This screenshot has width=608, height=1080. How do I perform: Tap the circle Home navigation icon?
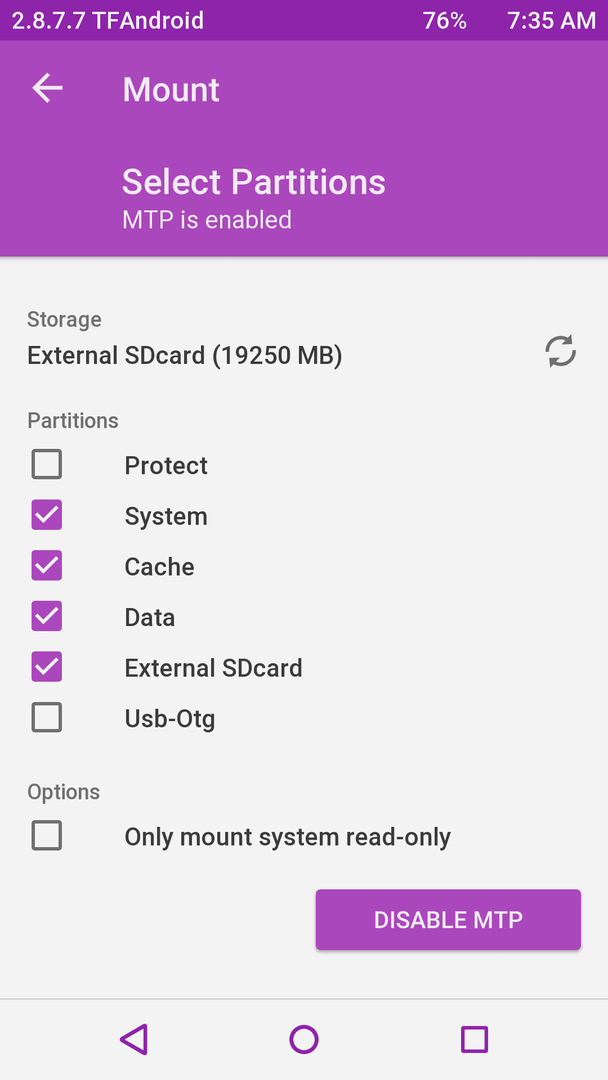point(304,1039)
